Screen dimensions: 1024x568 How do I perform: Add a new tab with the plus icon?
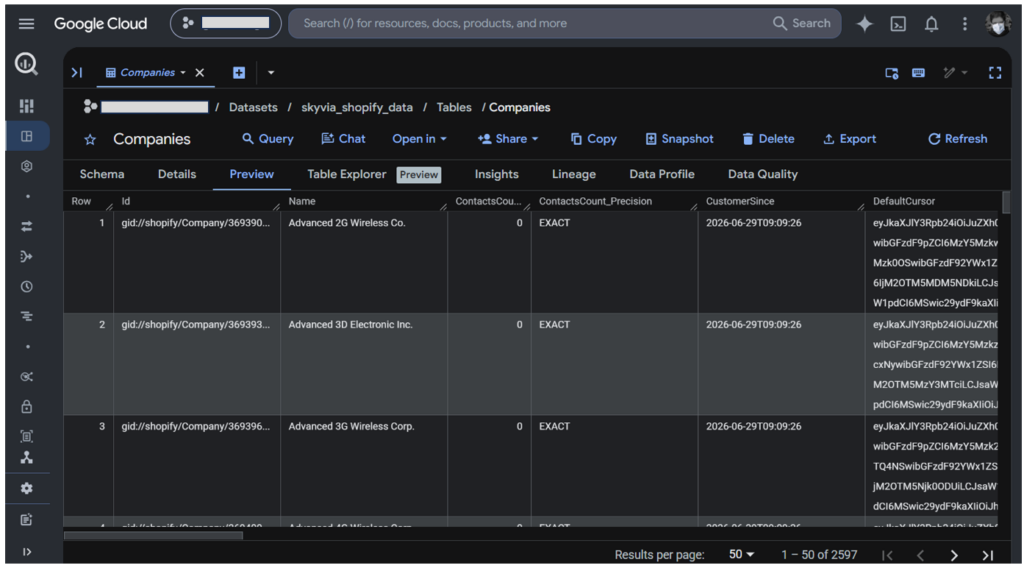pyautogui.click(x=239, y=72)
